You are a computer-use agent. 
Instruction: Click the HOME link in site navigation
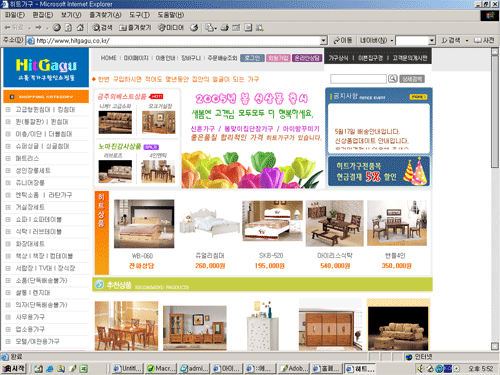[x=109, y=58]
